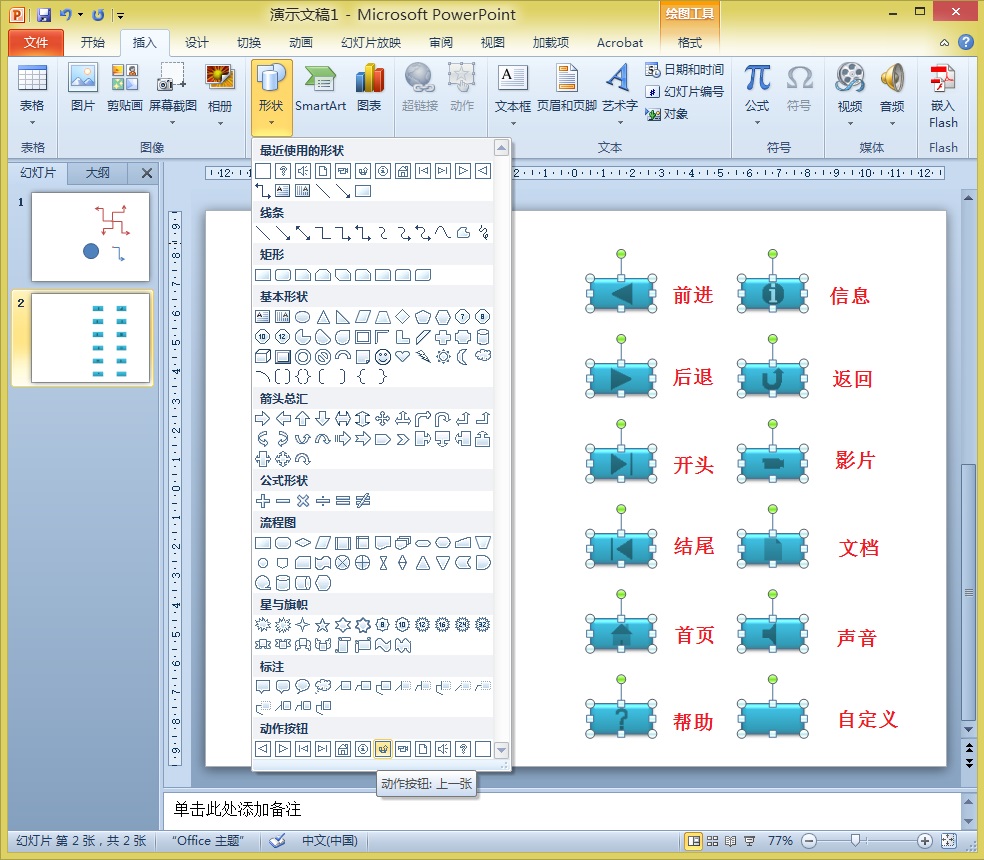This screenshot has width=984, height=860.
Task: Start Slide Show from status bar
Action: 749,841
